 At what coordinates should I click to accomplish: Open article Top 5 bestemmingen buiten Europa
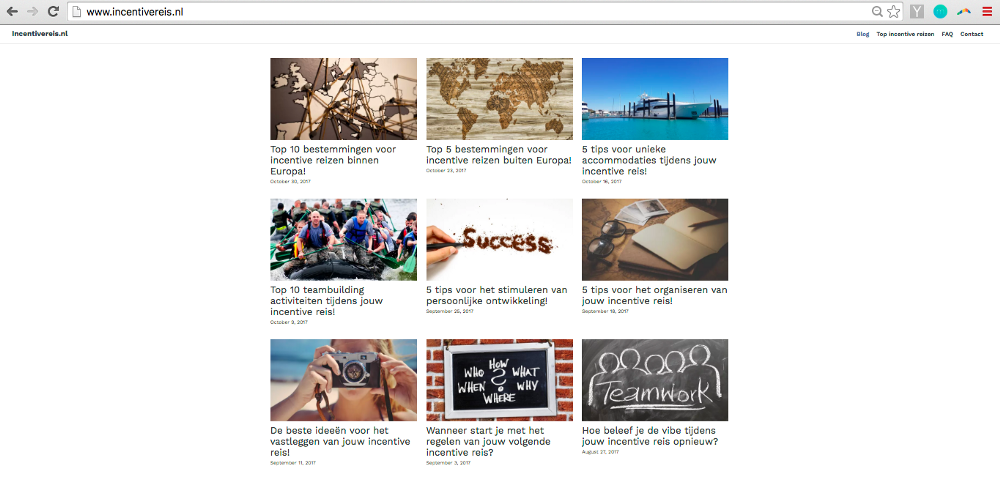coord(499,154)
